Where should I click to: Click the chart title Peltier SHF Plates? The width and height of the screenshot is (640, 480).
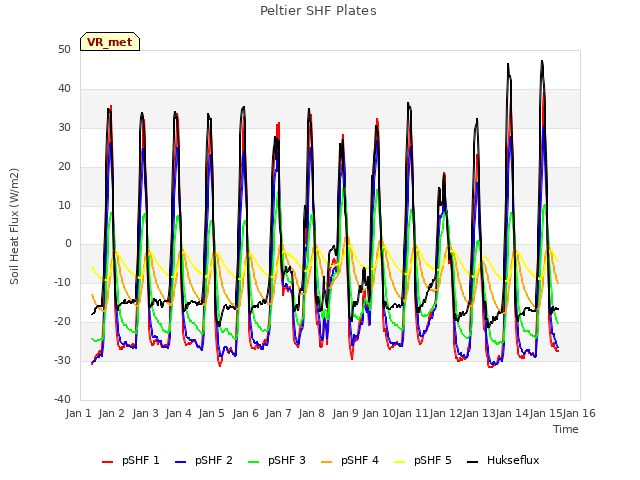(x=318, y=11)
